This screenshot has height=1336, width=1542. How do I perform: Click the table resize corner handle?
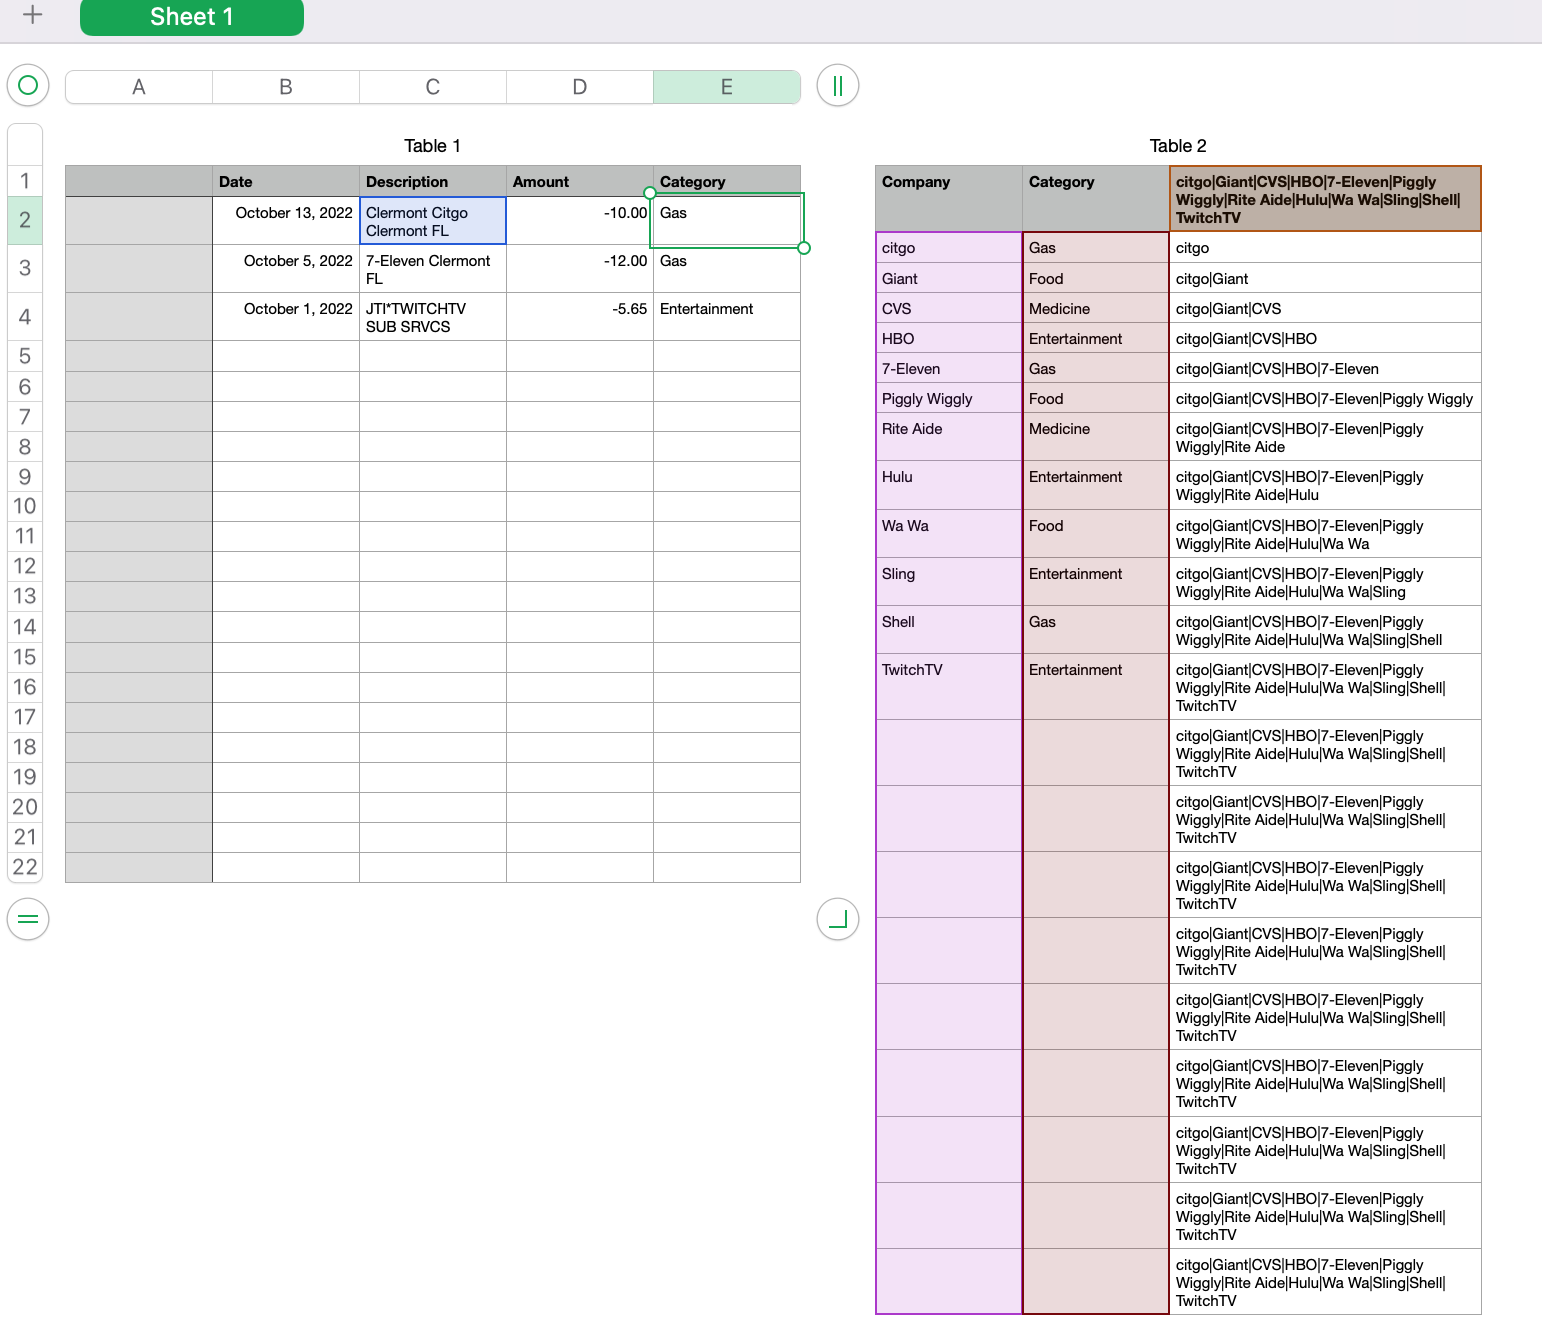click(x=838, y=919)
